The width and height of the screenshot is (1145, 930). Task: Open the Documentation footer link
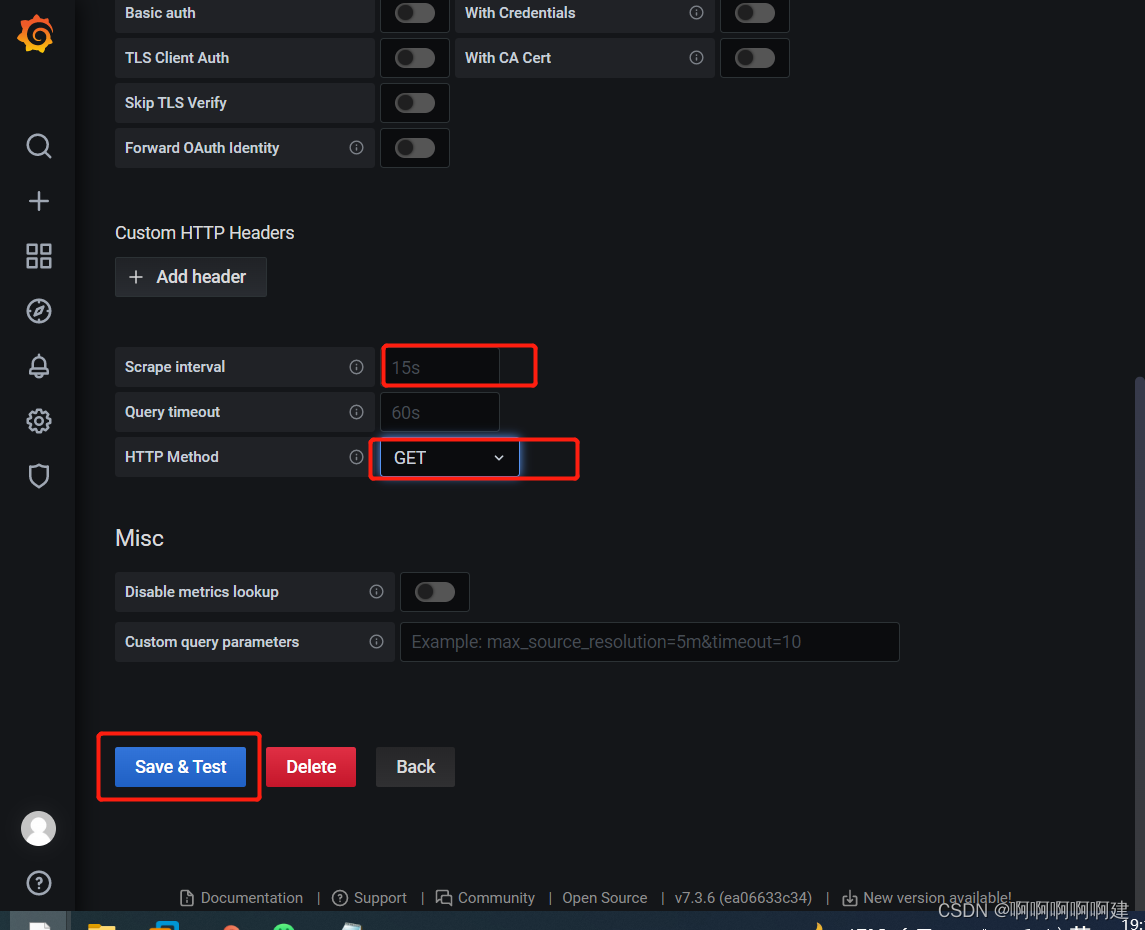pyautogui.click(x=242, y=898)
